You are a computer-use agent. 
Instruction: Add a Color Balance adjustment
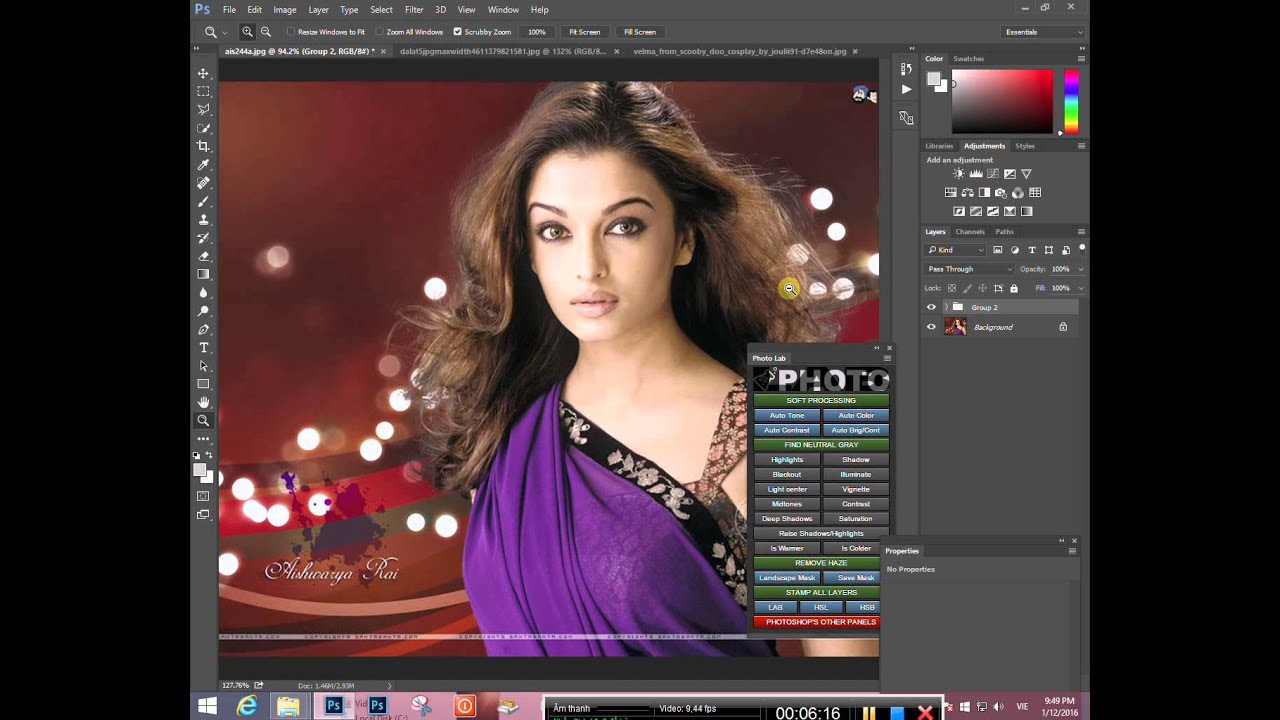(967, 193)
